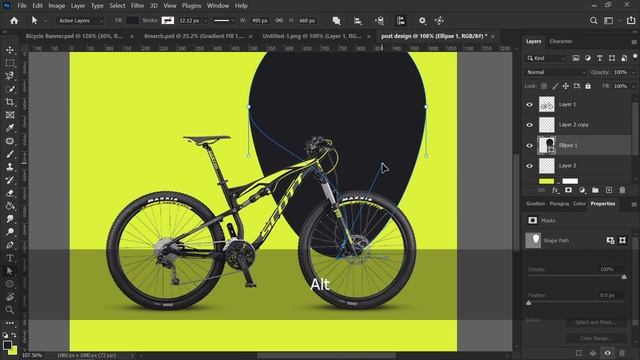Open the Search icon at top right

tap(593, 21)
